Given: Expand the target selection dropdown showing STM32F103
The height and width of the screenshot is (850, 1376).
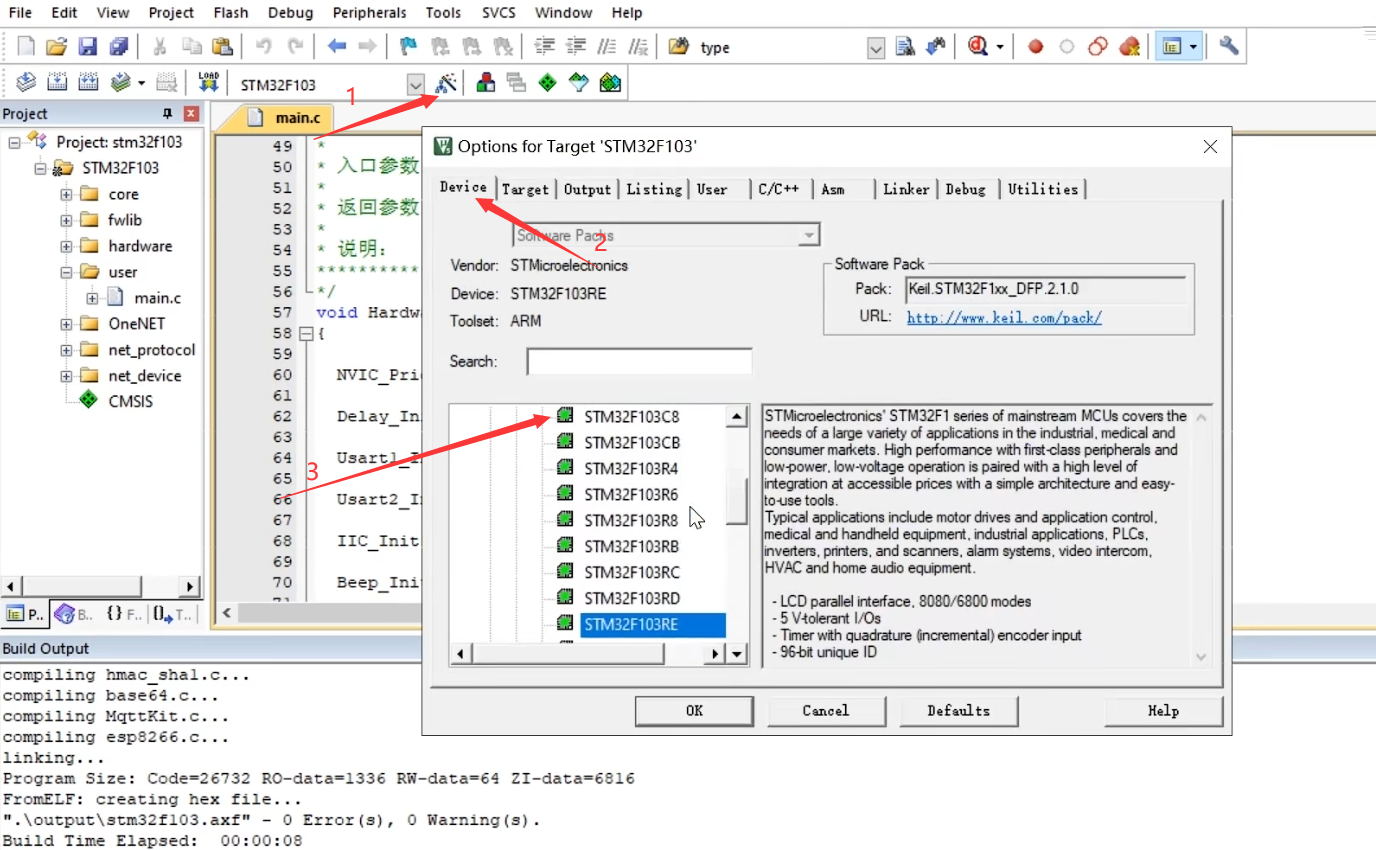Looking at the screenshot, I should click(416, 84).
